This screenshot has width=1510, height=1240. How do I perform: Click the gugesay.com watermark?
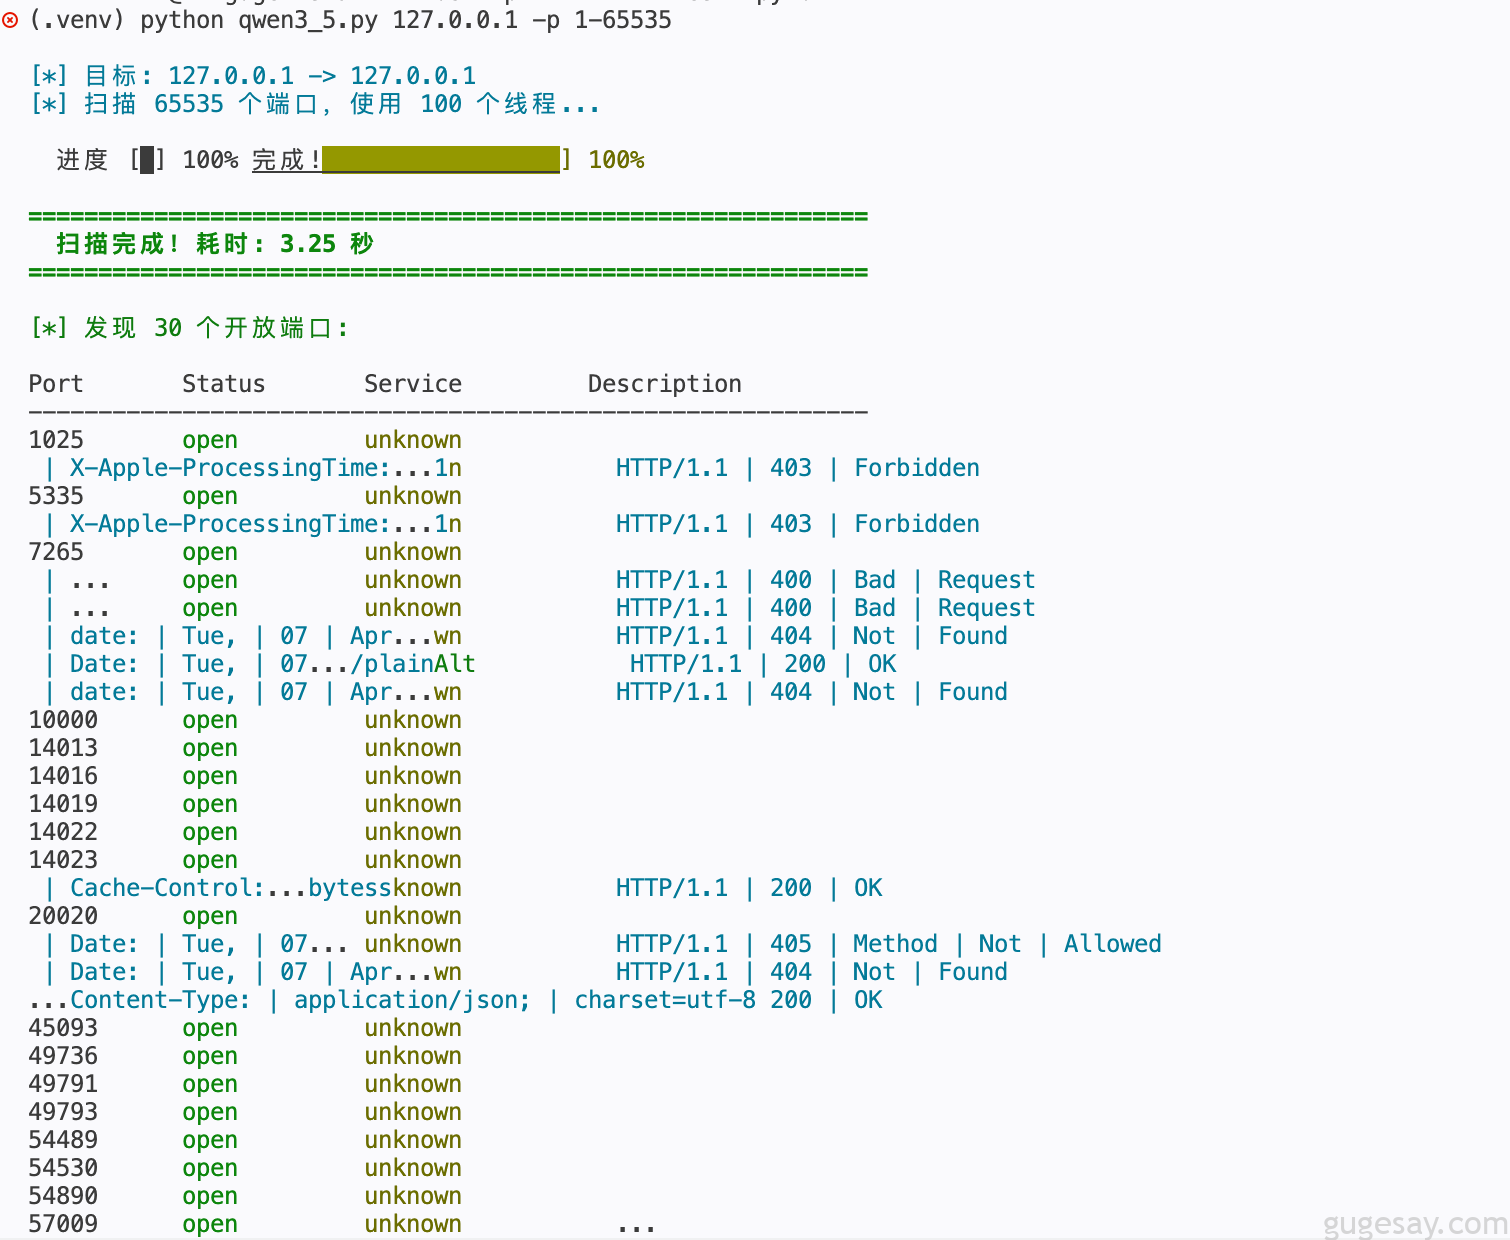[1414, 1224]
